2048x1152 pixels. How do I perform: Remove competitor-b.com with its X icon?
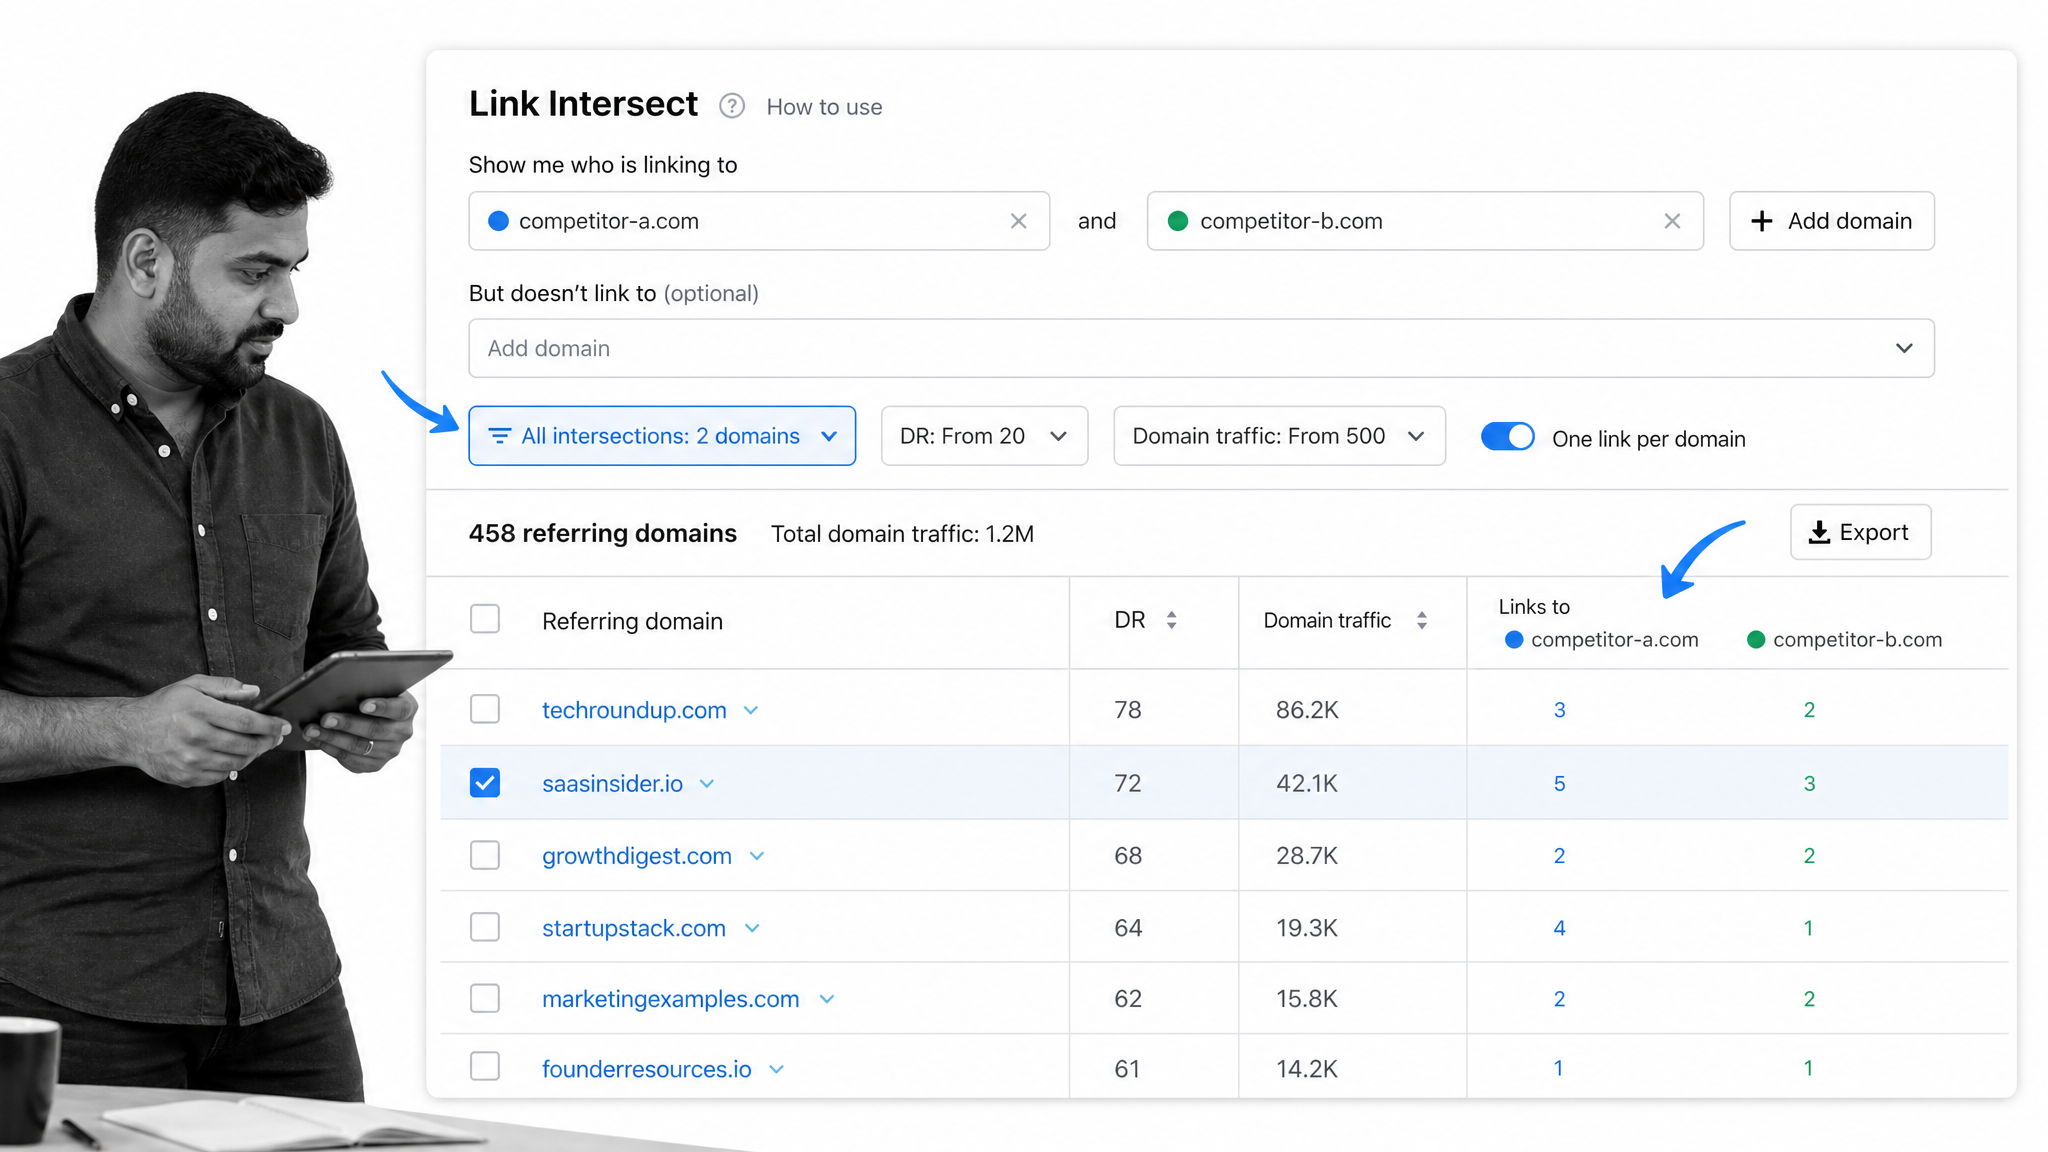(x=1672, y=221)
